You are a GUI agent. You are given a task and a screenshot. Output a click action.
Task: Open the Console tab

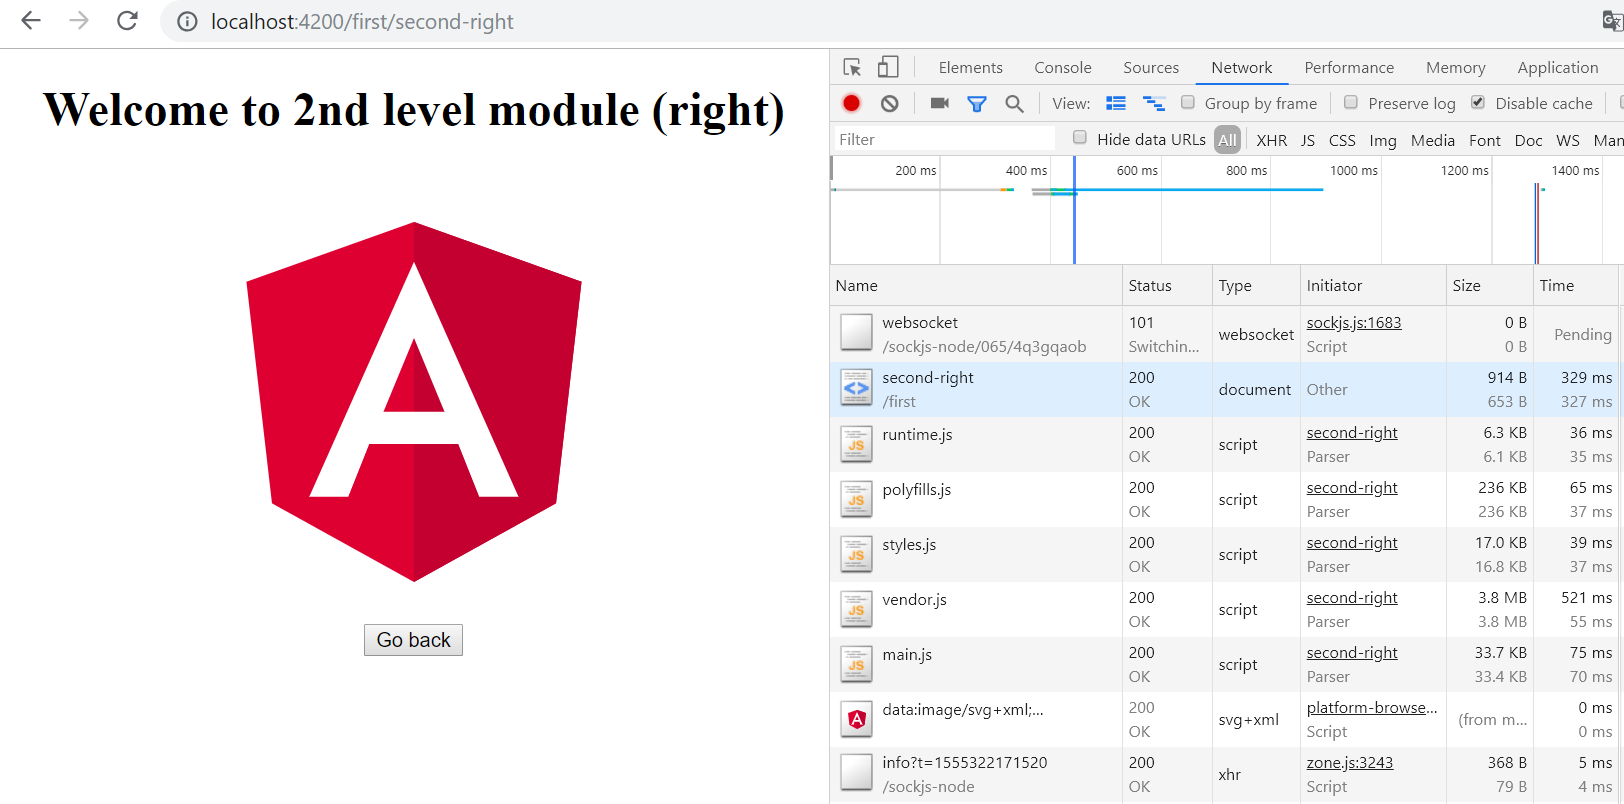[1062, 67]
